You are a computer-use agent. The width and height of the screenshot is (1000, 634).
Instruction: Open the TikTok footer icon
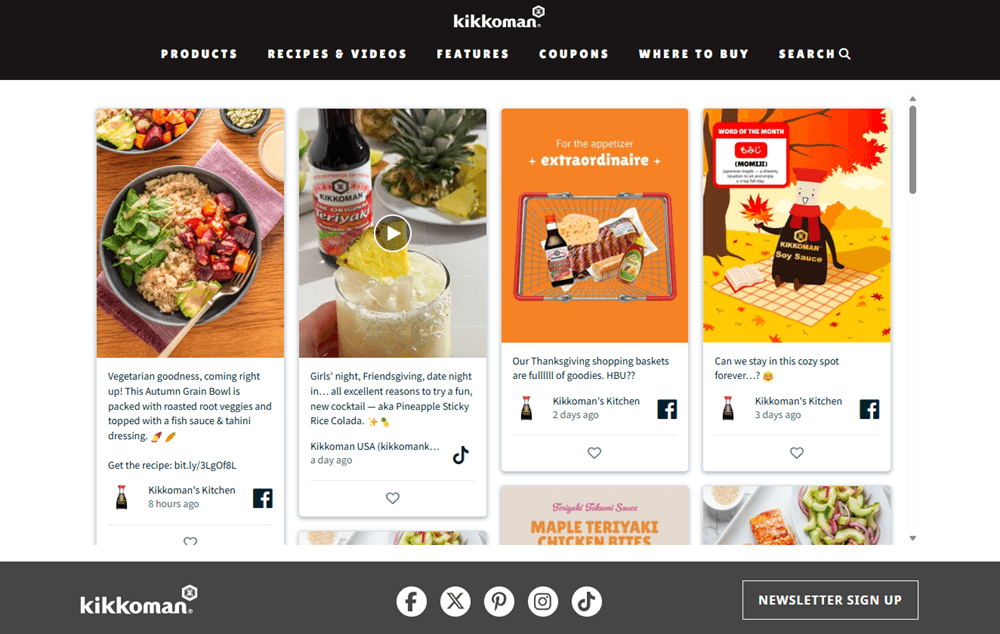(x=587, y=601)
